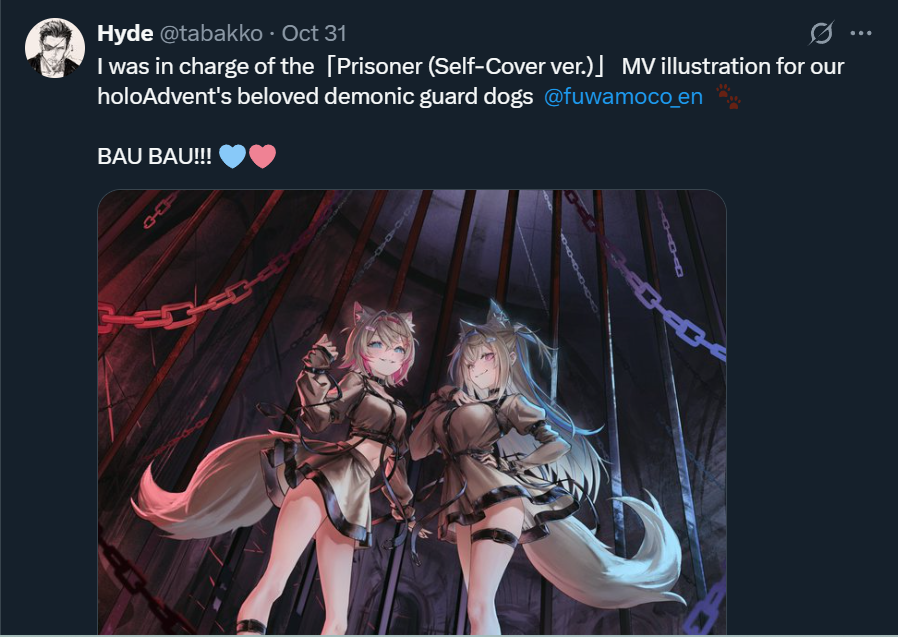Open the Grok explain-post icon
898x637 pixels.
pos(821,33)
